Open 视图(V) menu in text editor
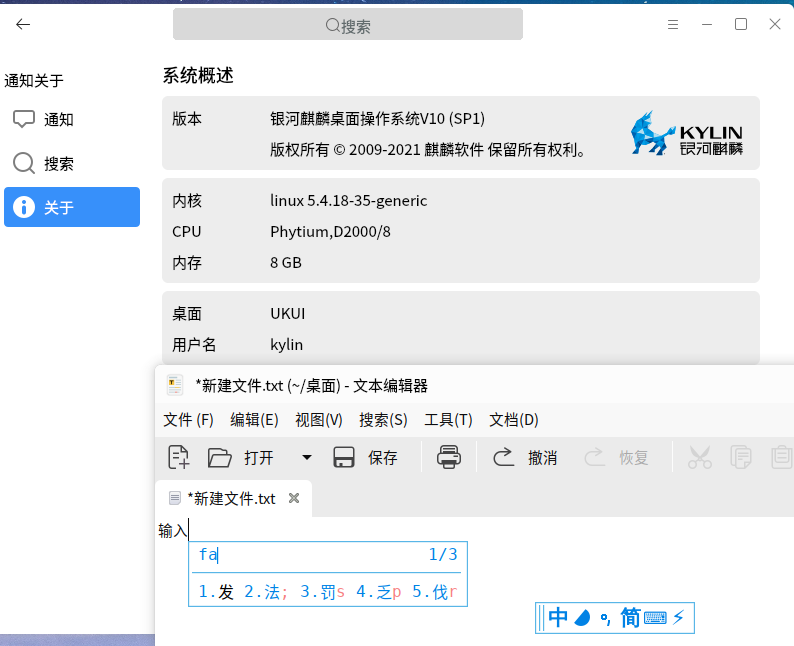Image resolution: width=794 pixels, height=646 pixels. (x=319, y=420)
